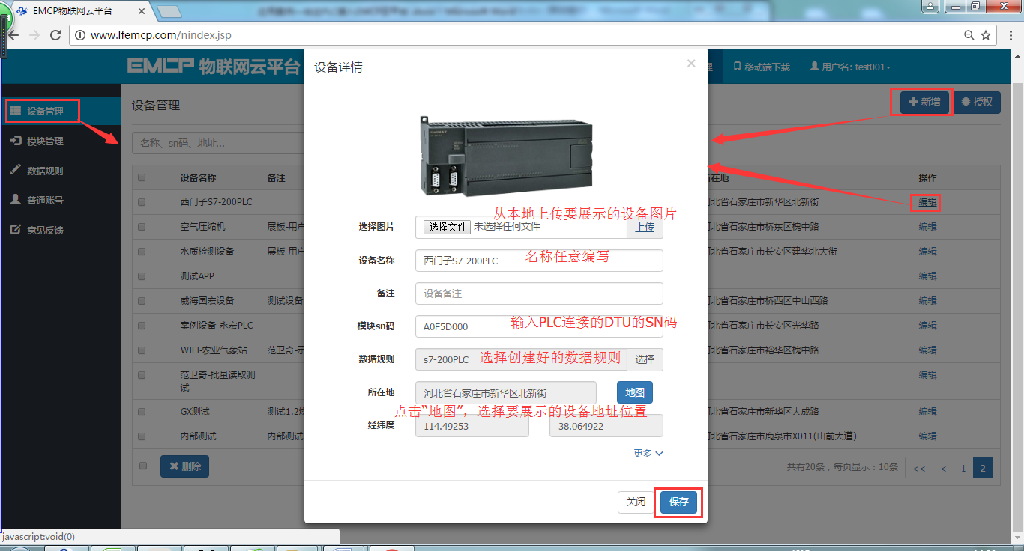Image resolution: width=1024 pixels, height=551 pixels.
Task: Open the 地图 map button
Action: (x=635, y=392)
